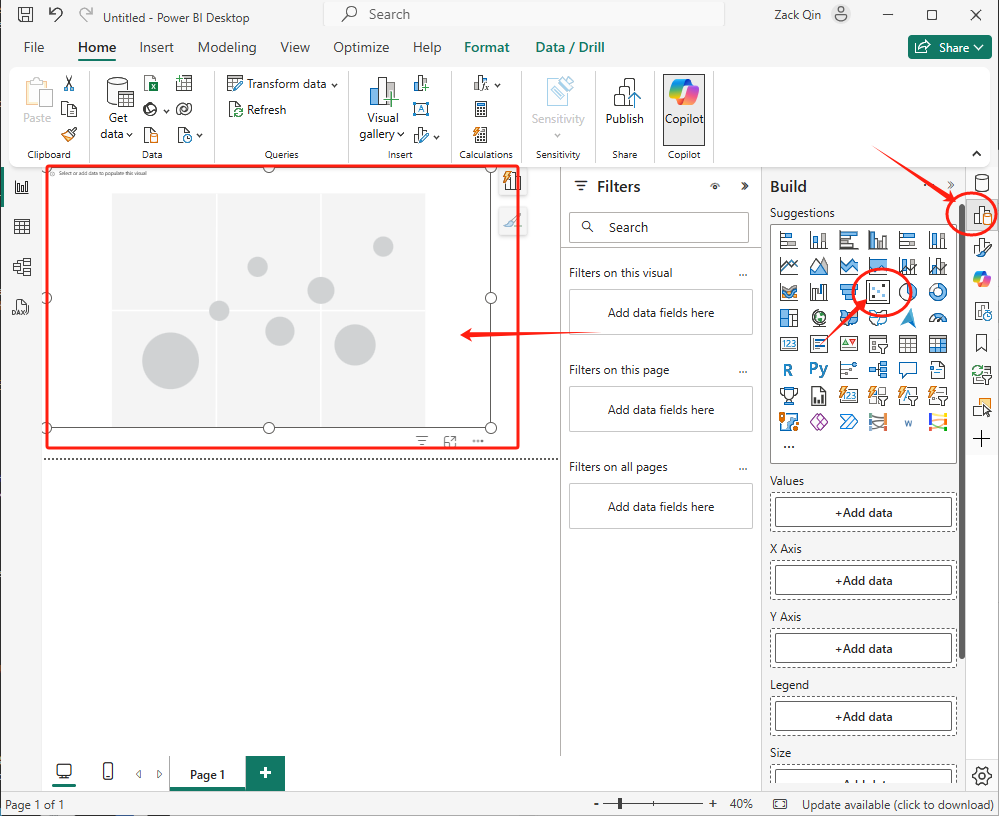Click the Refresh button
999x816 pixels.
click(257, 110)
